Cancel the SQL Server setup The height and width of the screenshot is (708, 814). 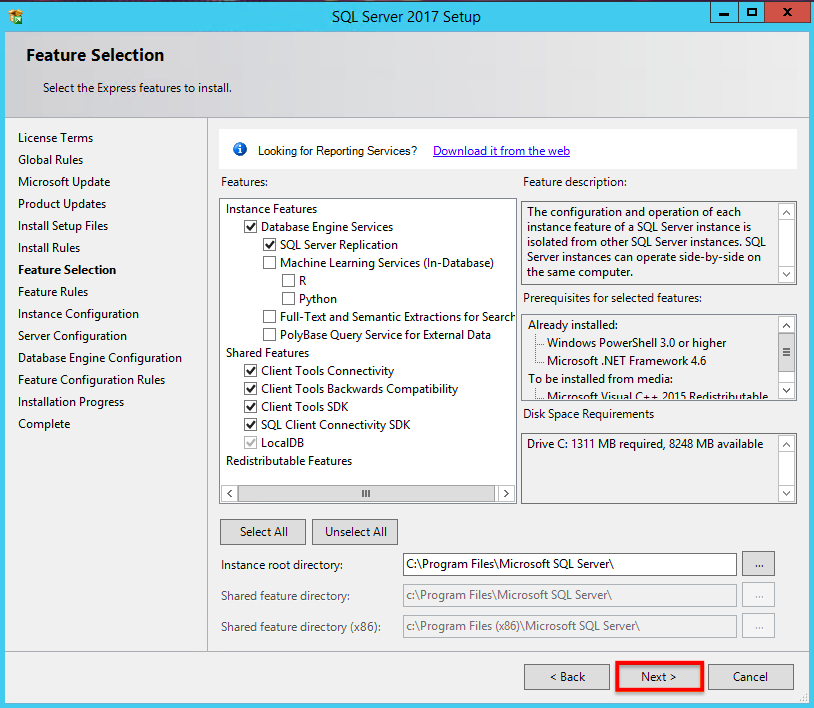tap(751, 677)
